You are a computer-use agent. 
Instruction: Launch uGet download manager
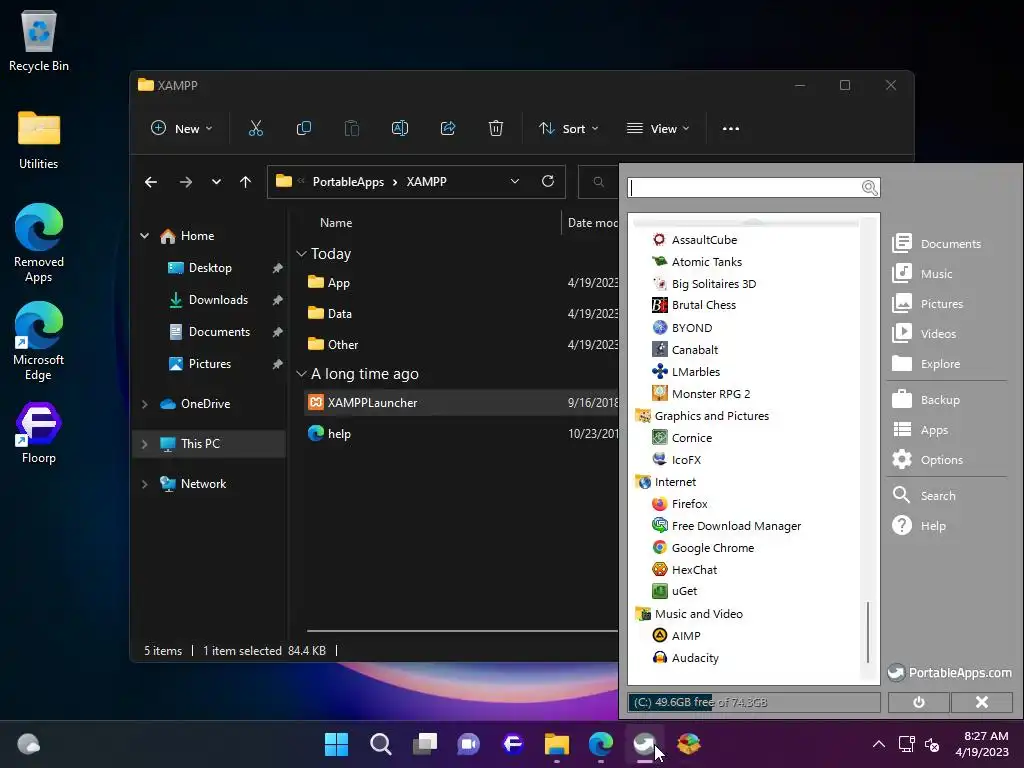click(x=675, y=591)
